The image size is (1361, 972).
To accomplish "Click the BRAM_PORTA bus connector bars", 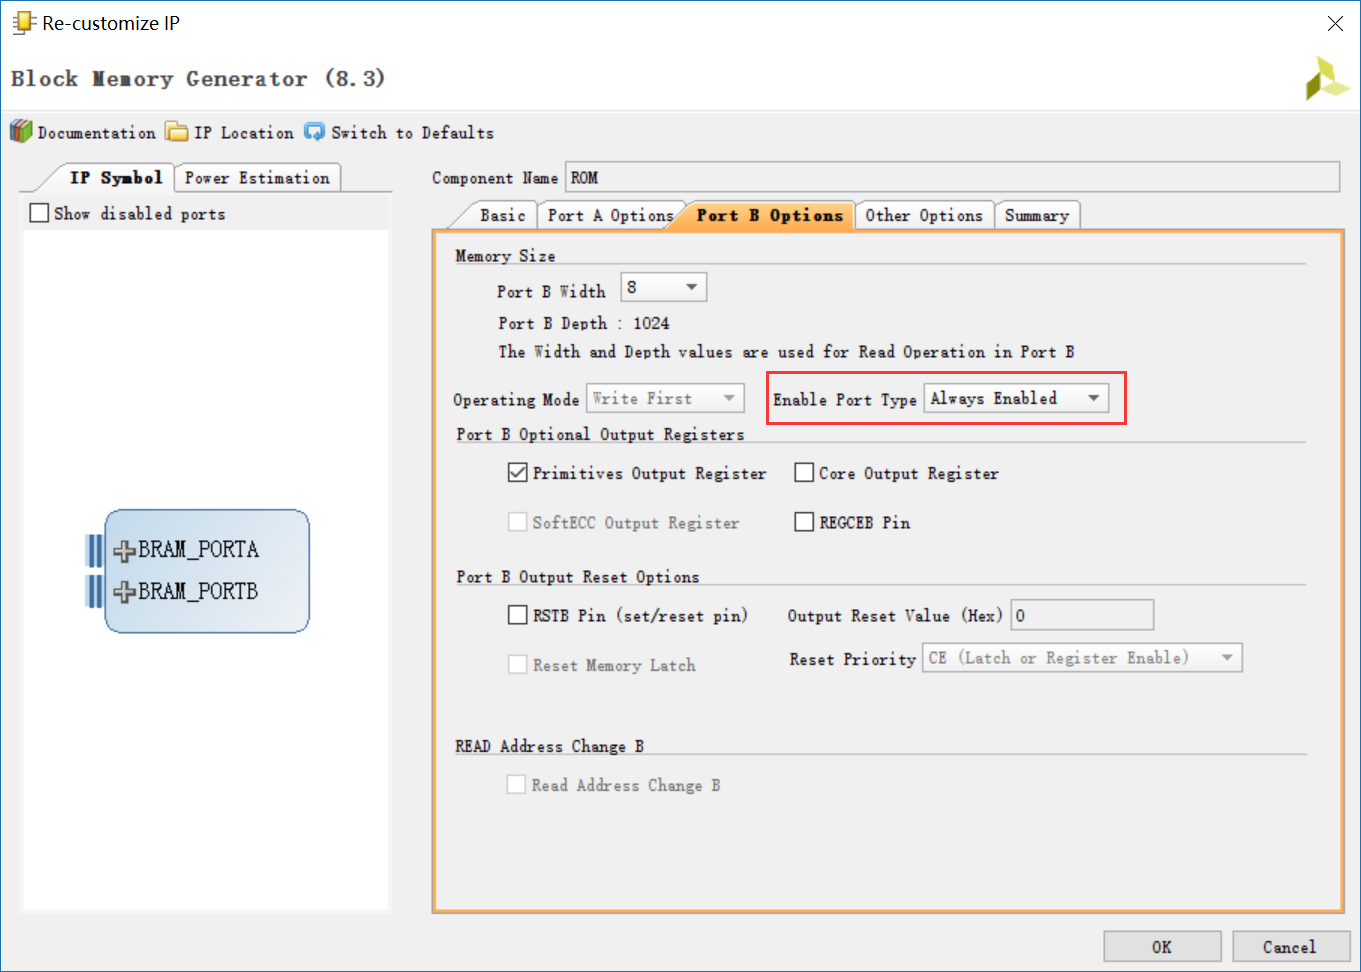I will [94, 550].
